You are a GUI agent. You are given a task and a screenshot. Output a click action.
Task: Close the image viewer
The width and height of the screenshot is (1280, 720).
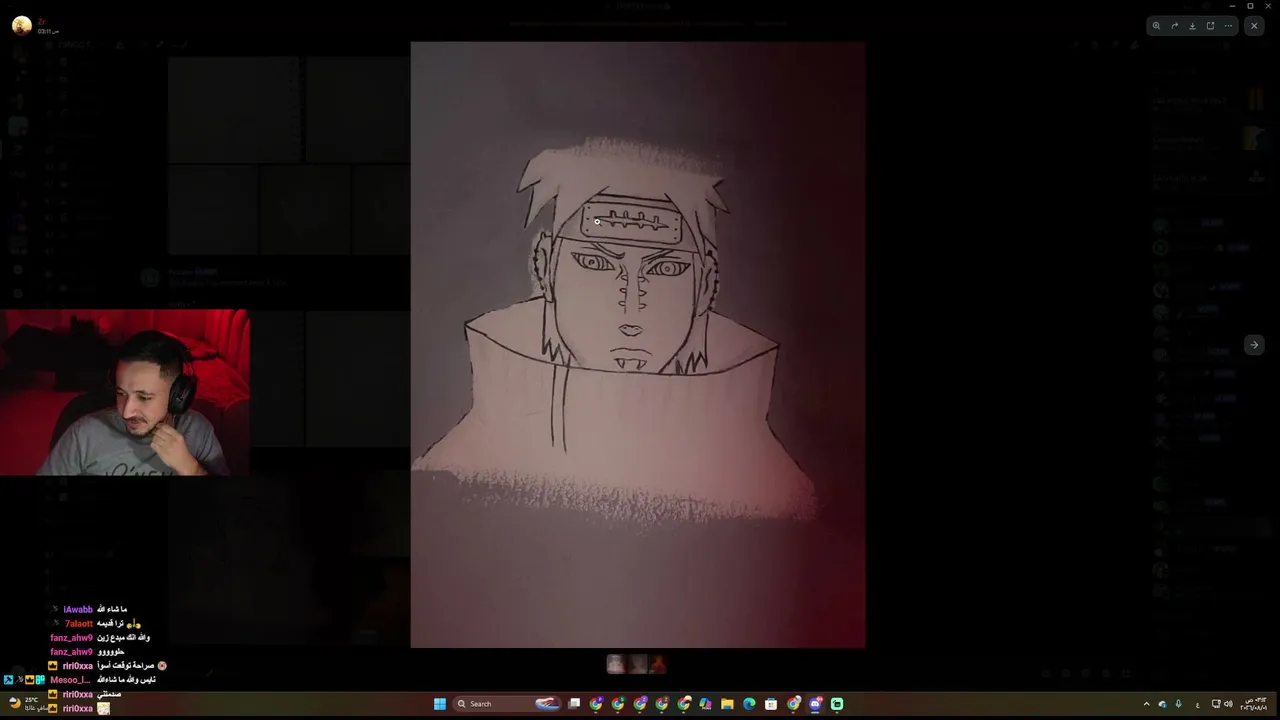[1254, 26]
